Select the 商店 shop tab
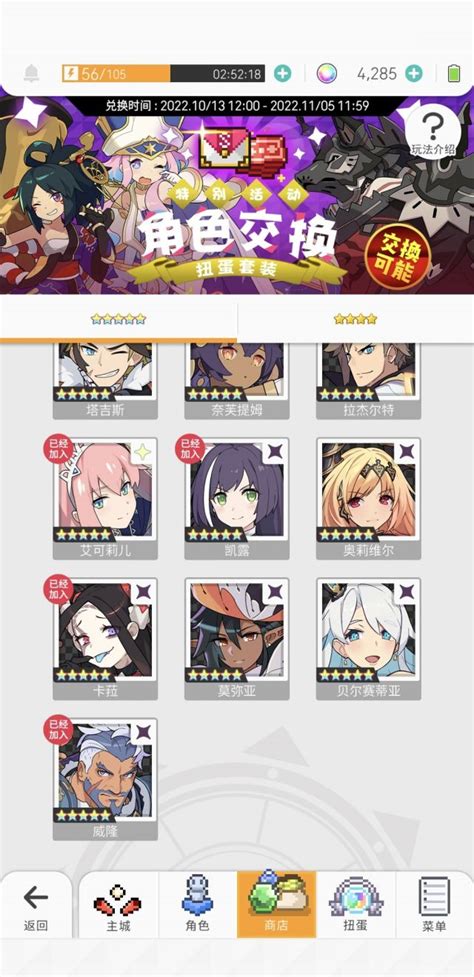 (277, 905)
